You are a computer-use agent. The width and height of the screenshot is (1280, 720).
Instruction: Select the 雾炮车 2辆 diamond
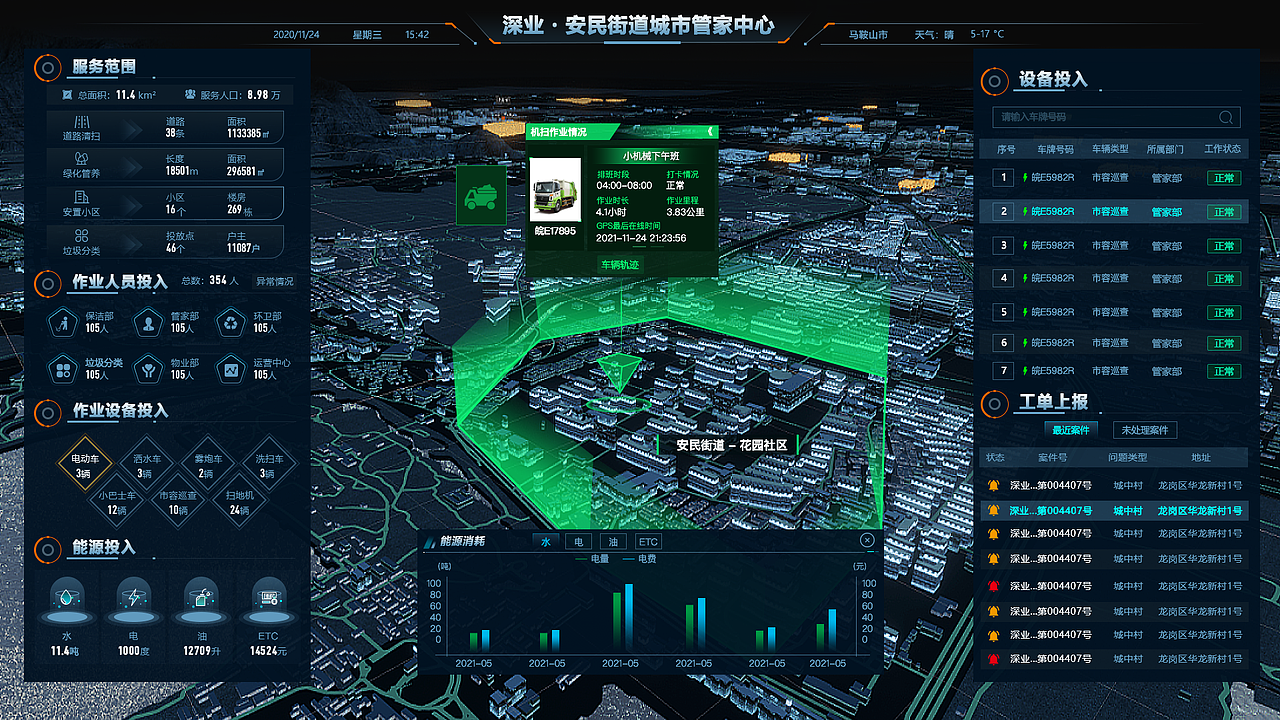tap(206, 465)
